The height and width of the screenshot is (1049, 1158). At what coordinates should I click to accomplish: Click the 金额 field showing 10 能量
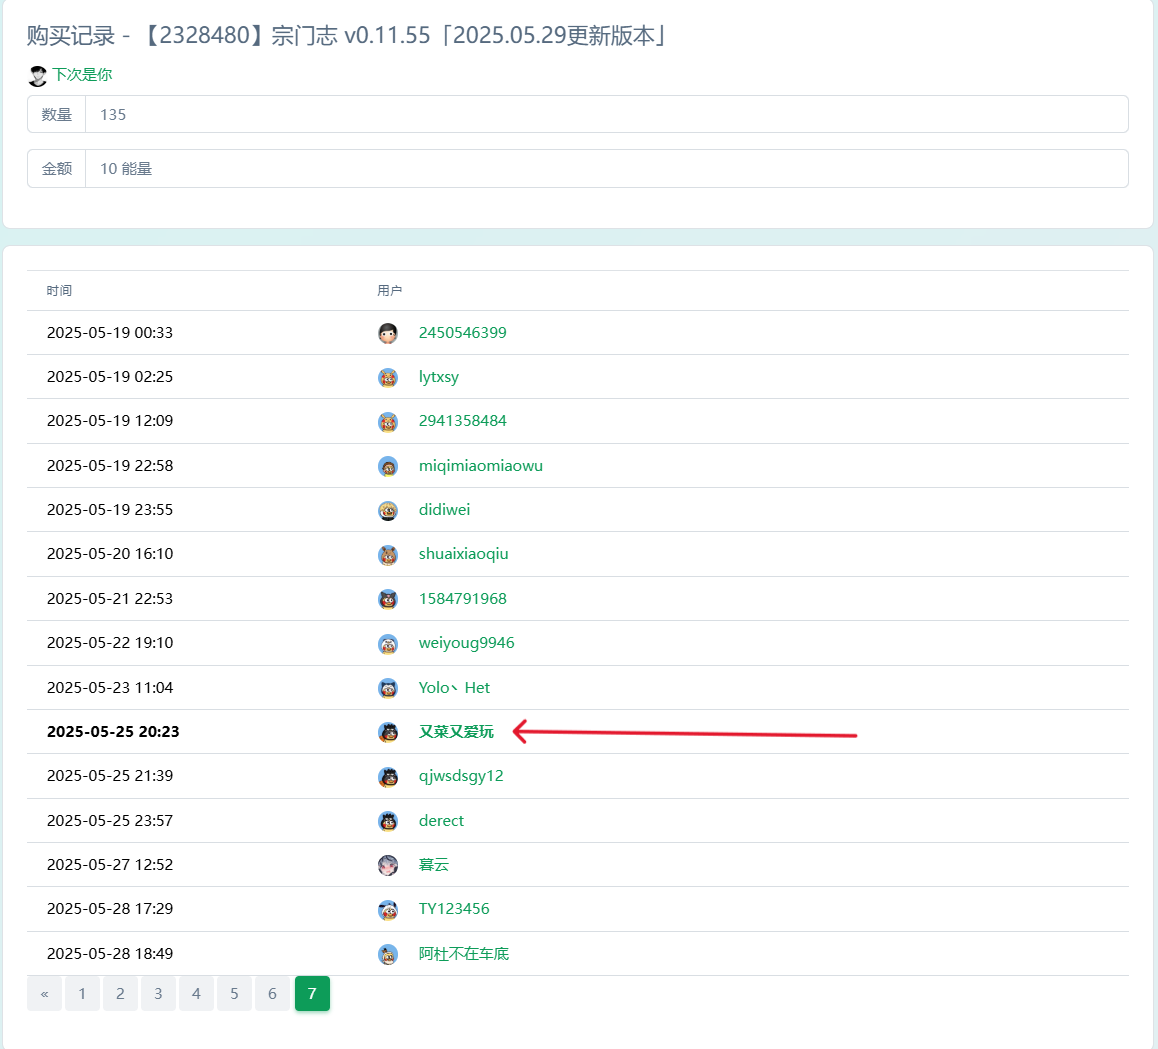point(606,169)
